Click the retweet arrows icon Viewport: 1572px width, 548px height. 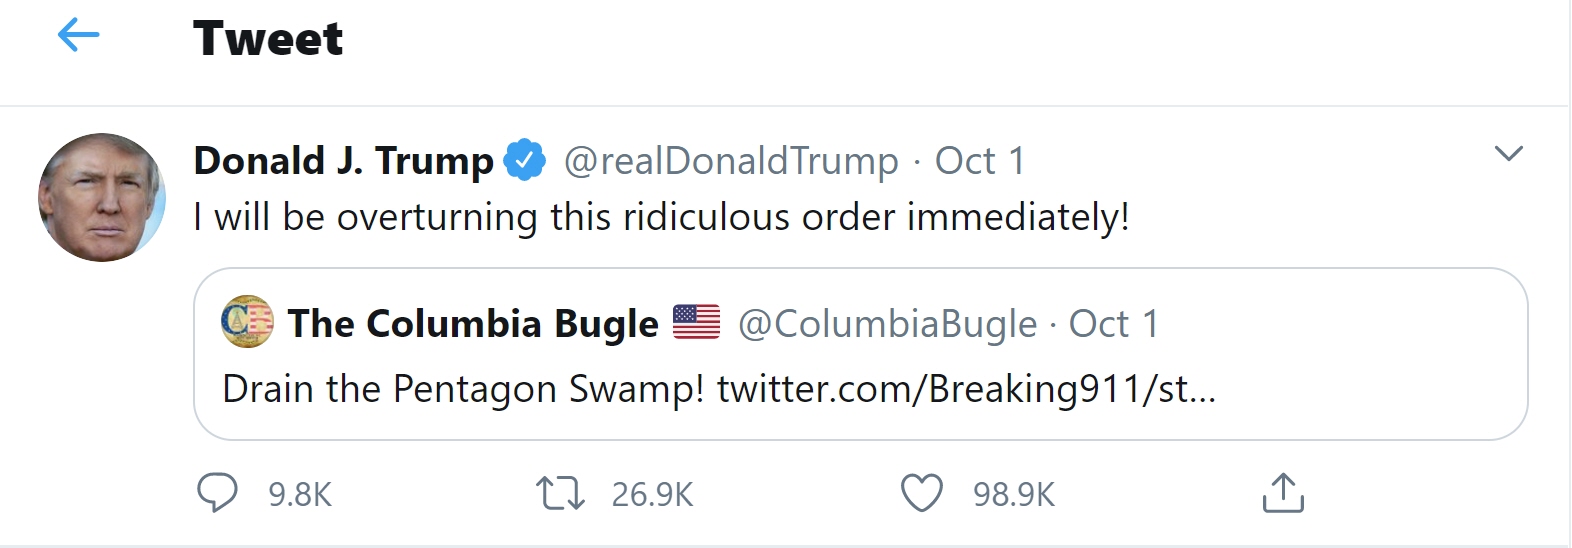pyautogui.click(x=560, y=494)
